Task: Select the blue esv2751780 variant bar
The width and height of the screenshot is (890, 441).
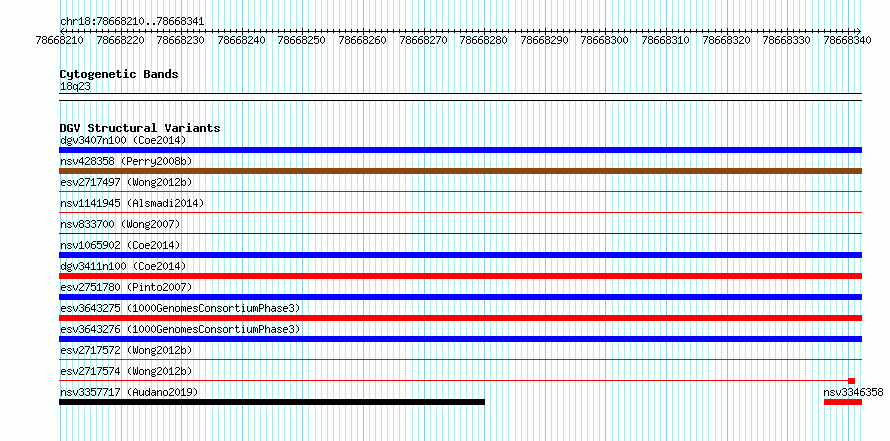Action: 460,297
